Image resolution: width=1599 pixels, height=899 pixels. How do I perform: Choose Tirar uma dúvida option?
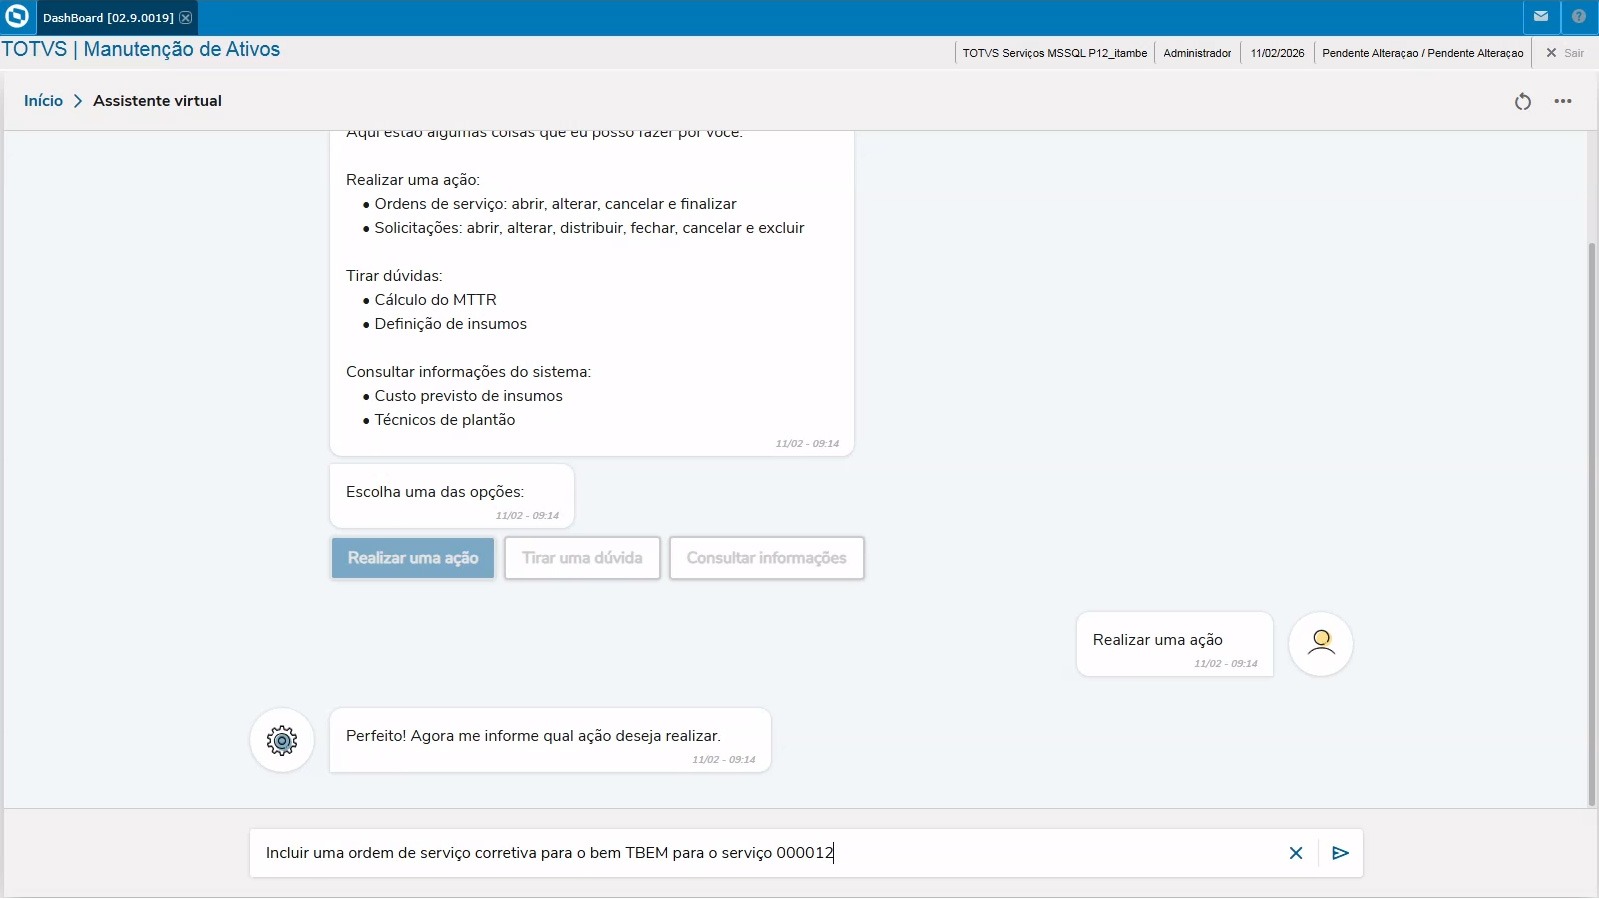(x=582, y=558)
